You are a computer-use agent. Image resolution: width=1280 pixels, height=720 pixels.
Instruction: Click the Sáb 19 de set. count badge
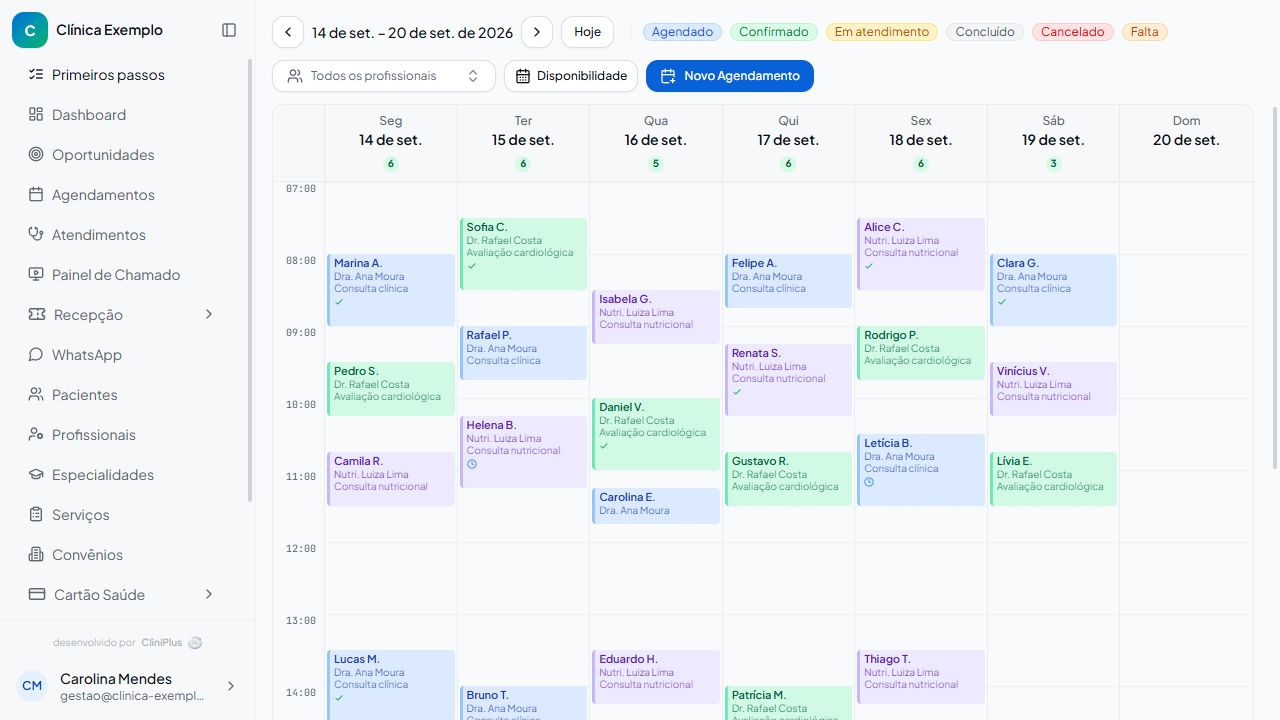pyautogui.click(x=1053, y=164)
